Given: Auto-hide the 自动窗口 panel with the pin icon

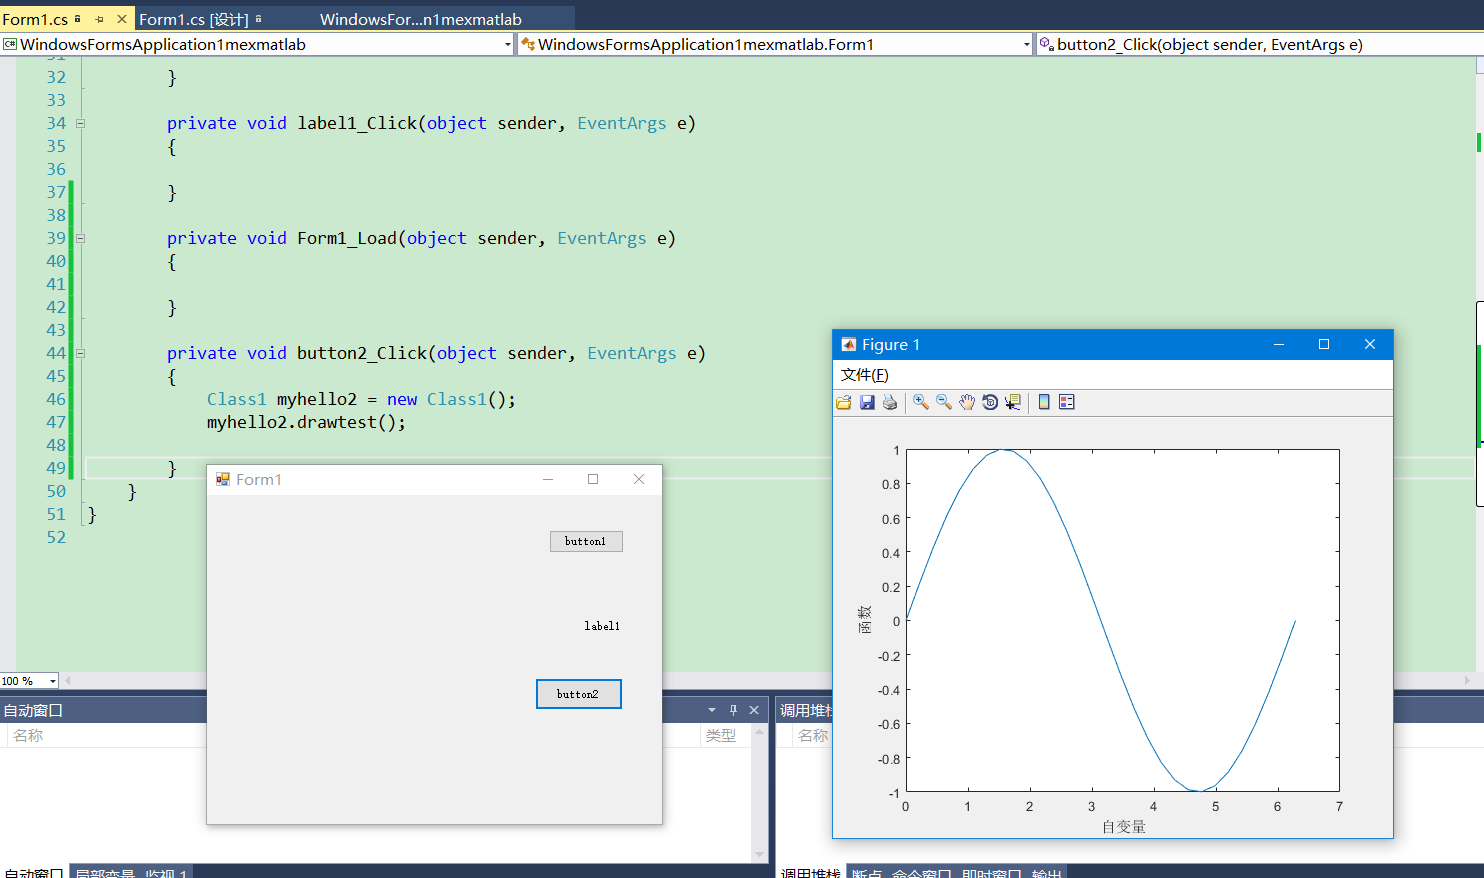Looking at the screenshot, I should (733, 710).
